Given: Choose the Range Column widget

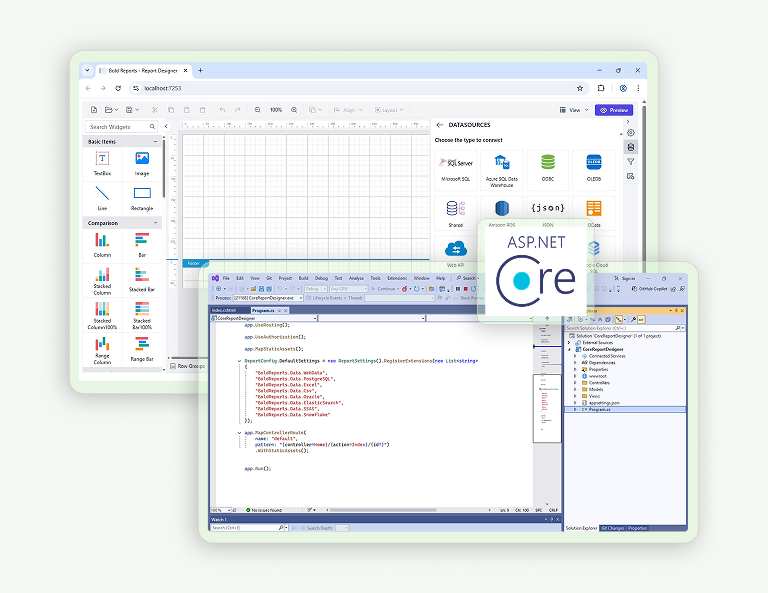Looking at the screenshot, I should point(102,350).
